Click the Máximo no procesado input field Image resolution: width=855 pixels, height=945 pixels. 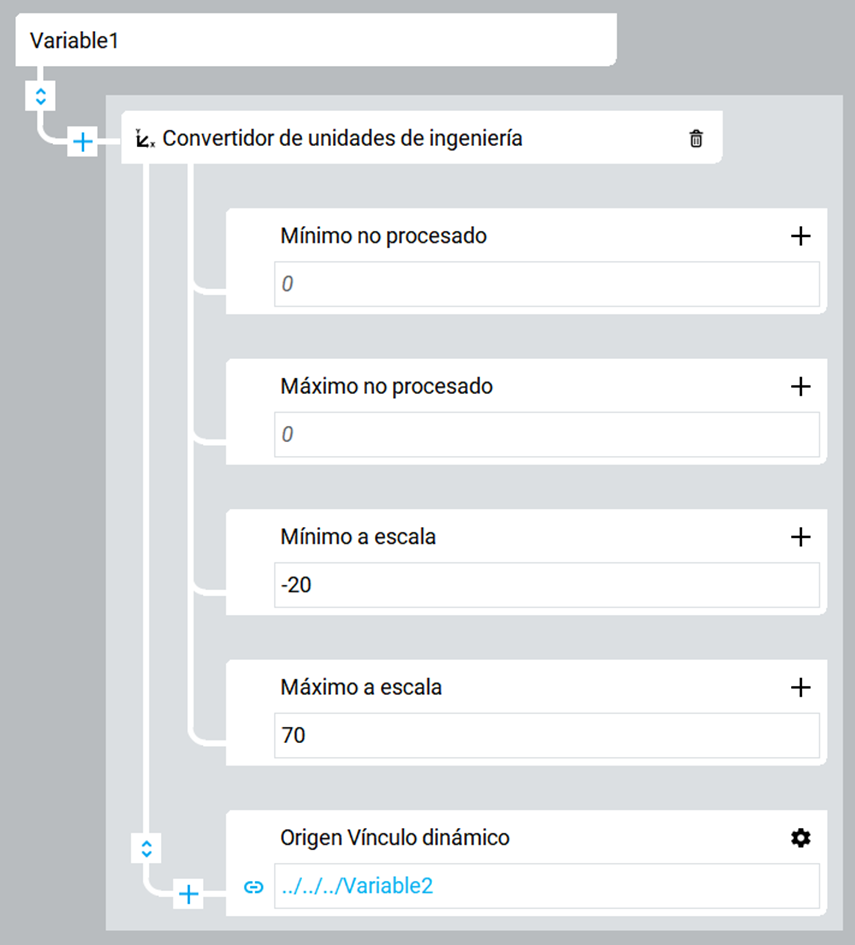tap(546, 435)
